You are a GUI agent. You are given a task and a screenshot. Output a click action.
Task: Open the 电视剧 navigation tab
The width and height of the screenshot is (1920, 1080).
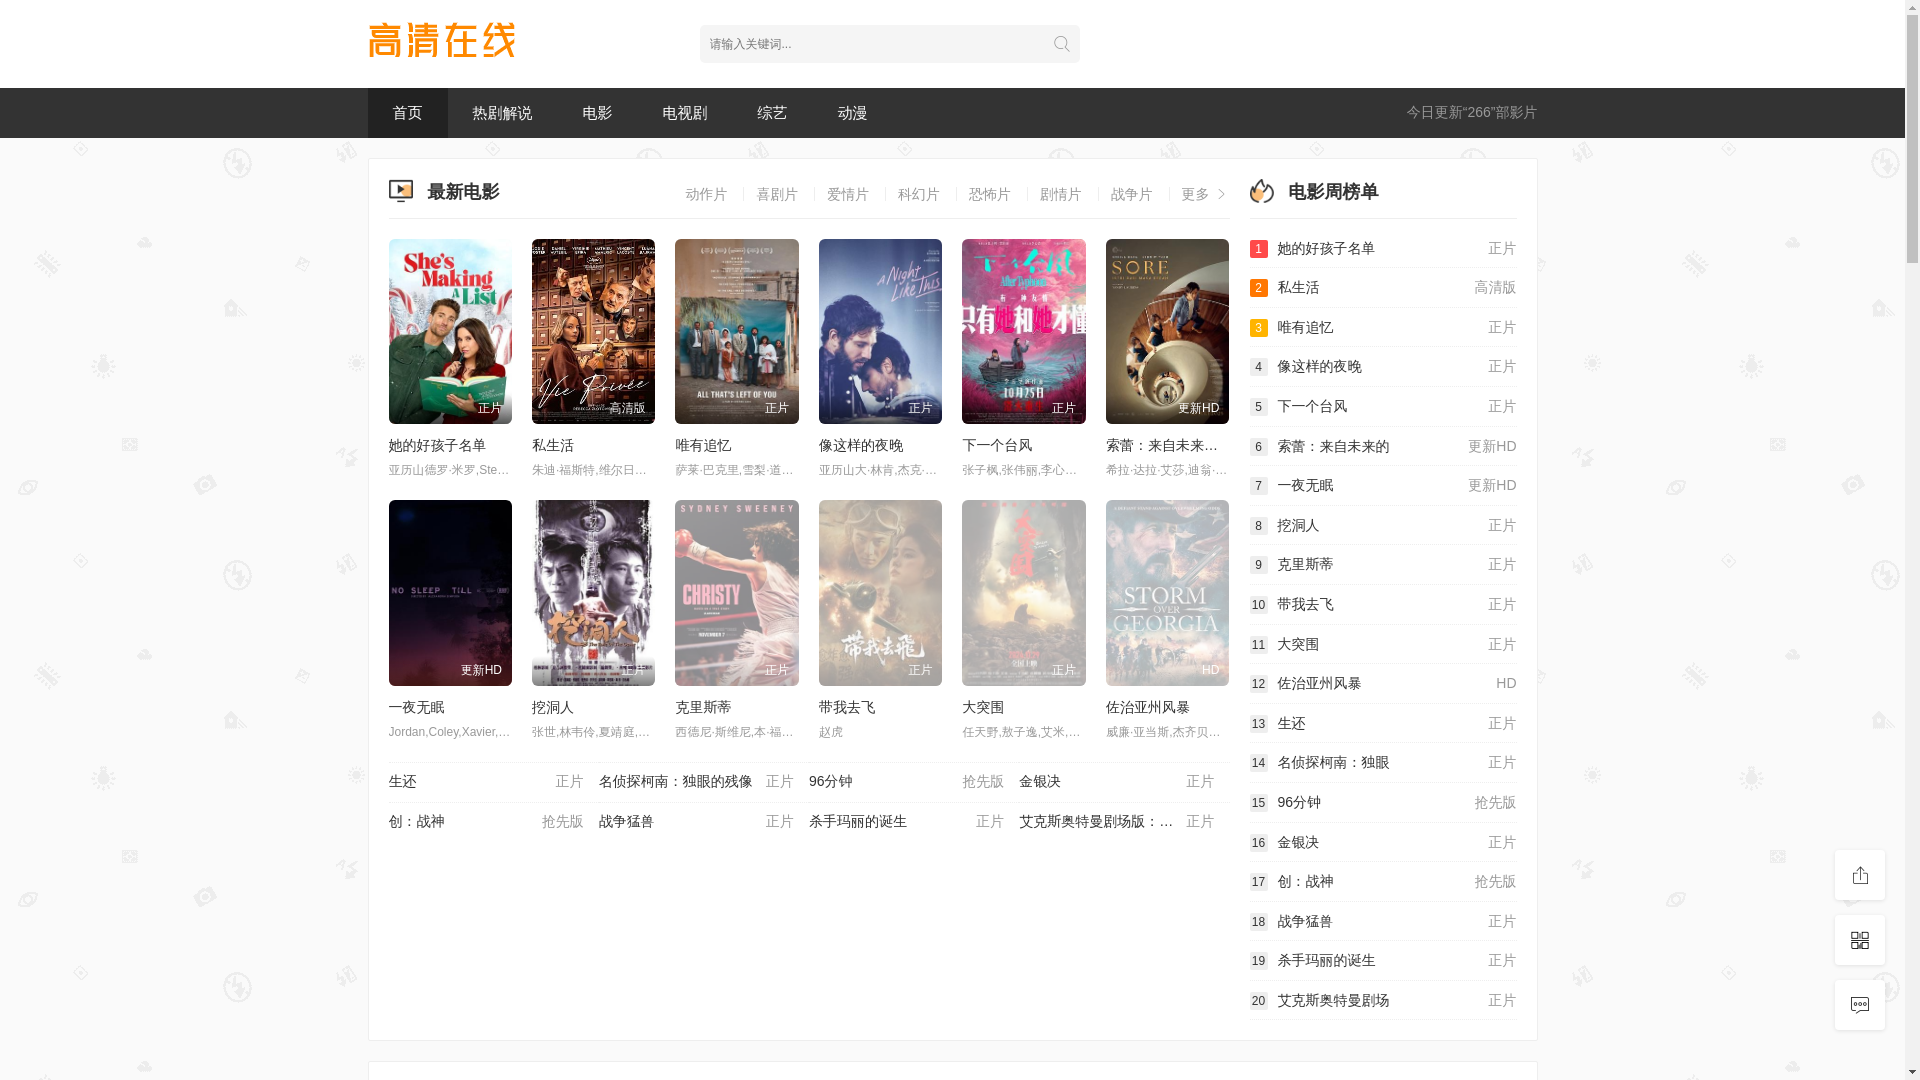[x=685, y=113]
